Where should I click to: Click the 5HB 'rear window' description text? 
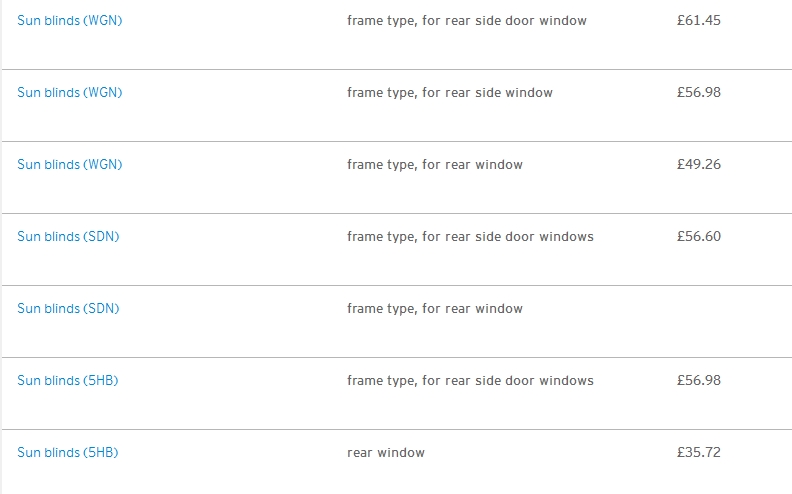[x=386, y=453]
